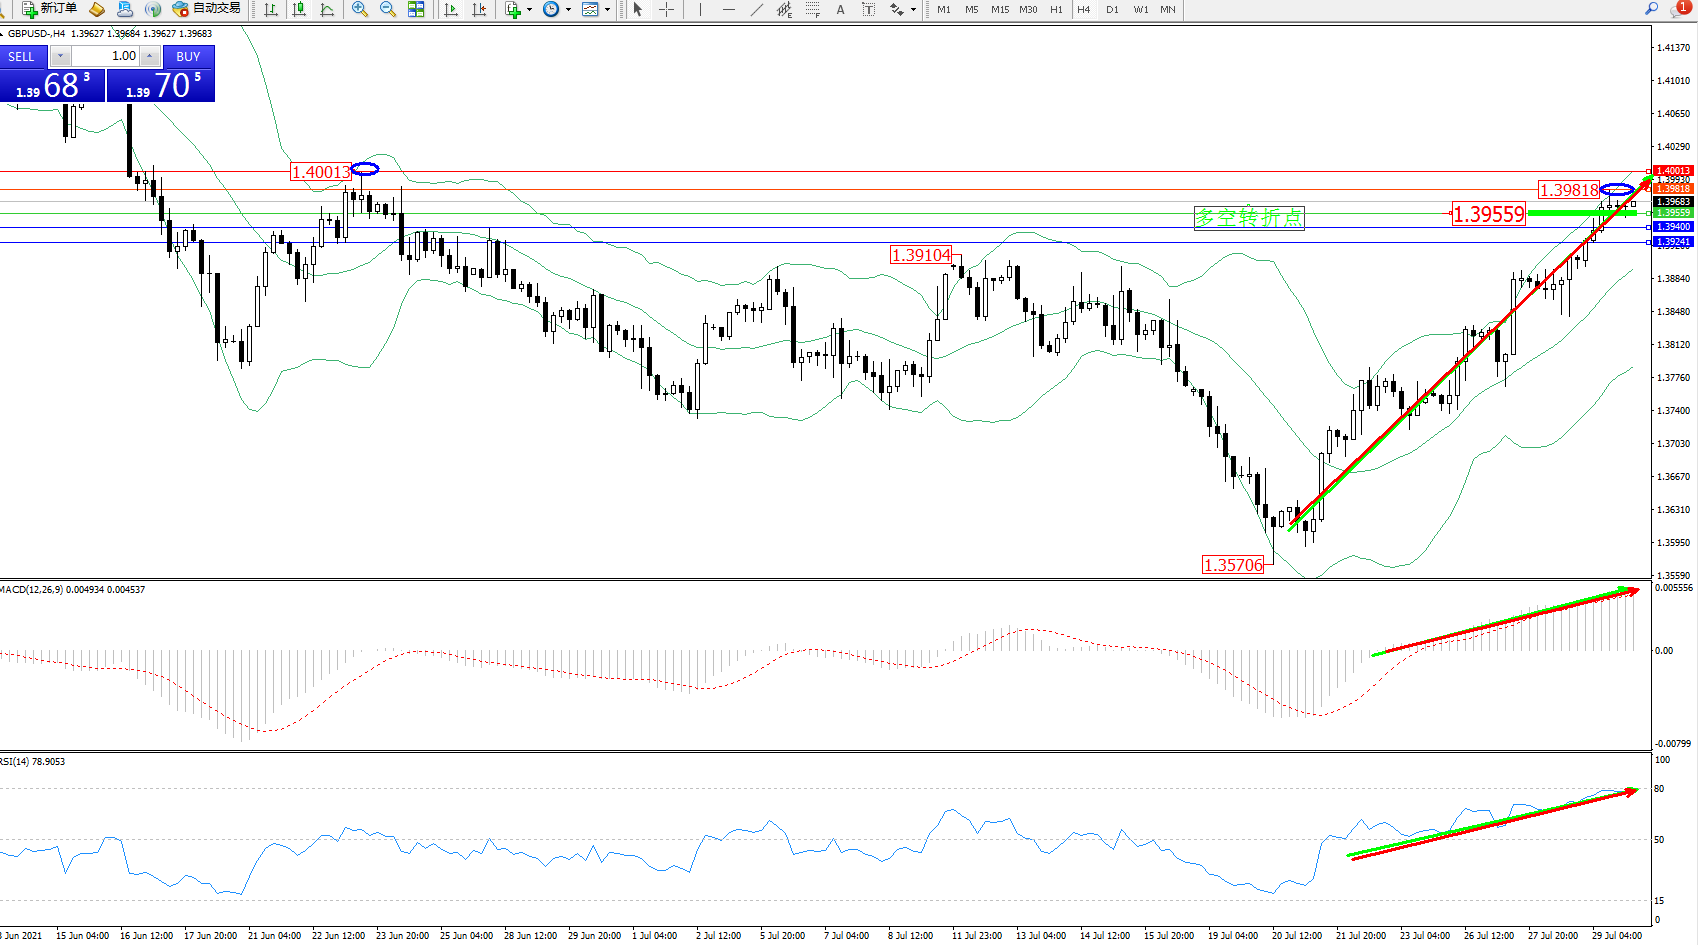
Task: Toggle chart shift from right edge
Action: coord(479,9)
